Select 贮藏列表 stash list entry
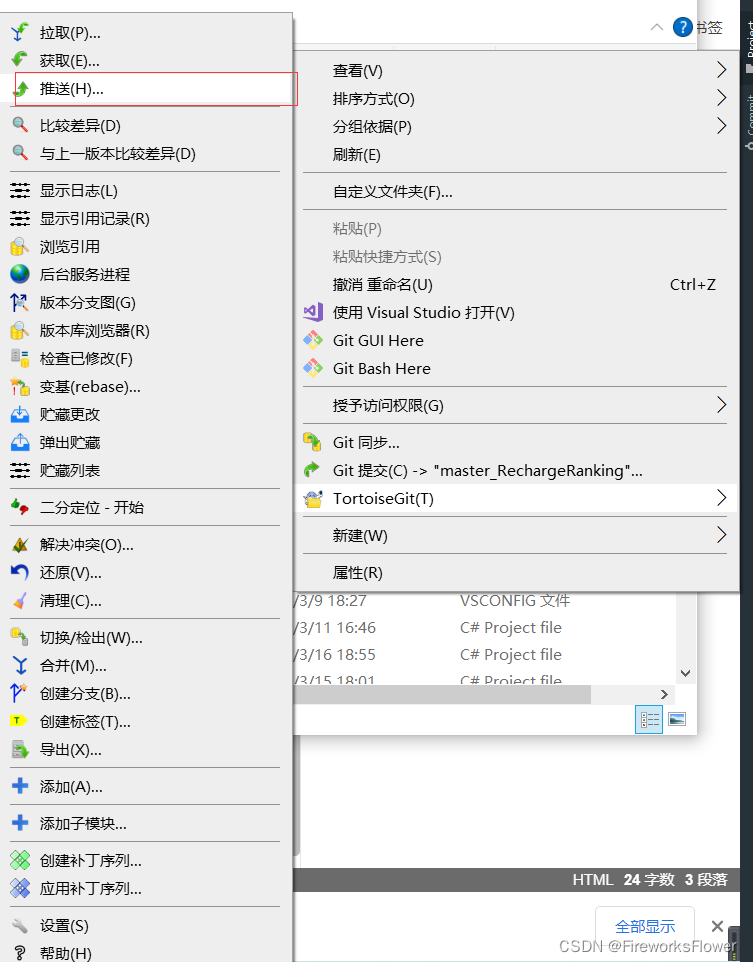753x962 pixels. pyautogui.click(x=145, y=471)
